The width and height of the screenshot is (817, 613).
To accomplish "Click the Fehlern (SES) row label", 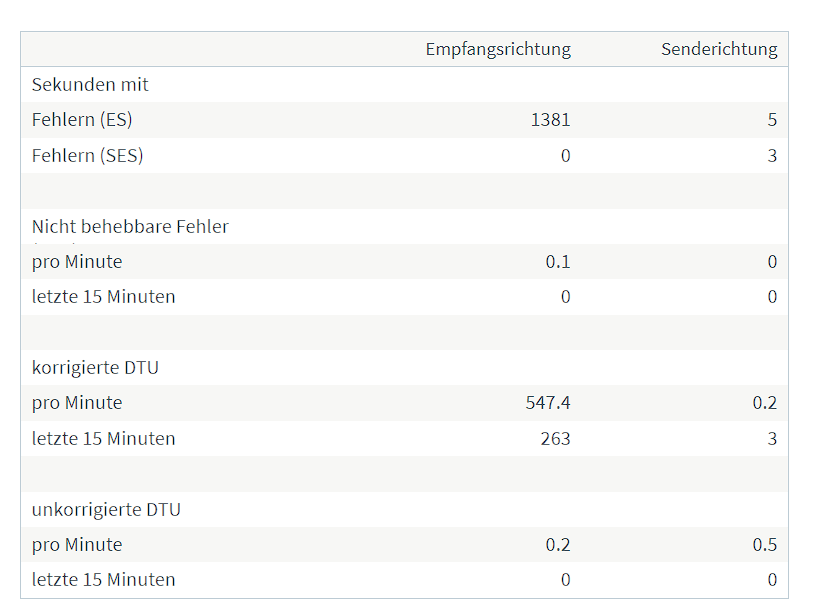I will coord(88,155).
